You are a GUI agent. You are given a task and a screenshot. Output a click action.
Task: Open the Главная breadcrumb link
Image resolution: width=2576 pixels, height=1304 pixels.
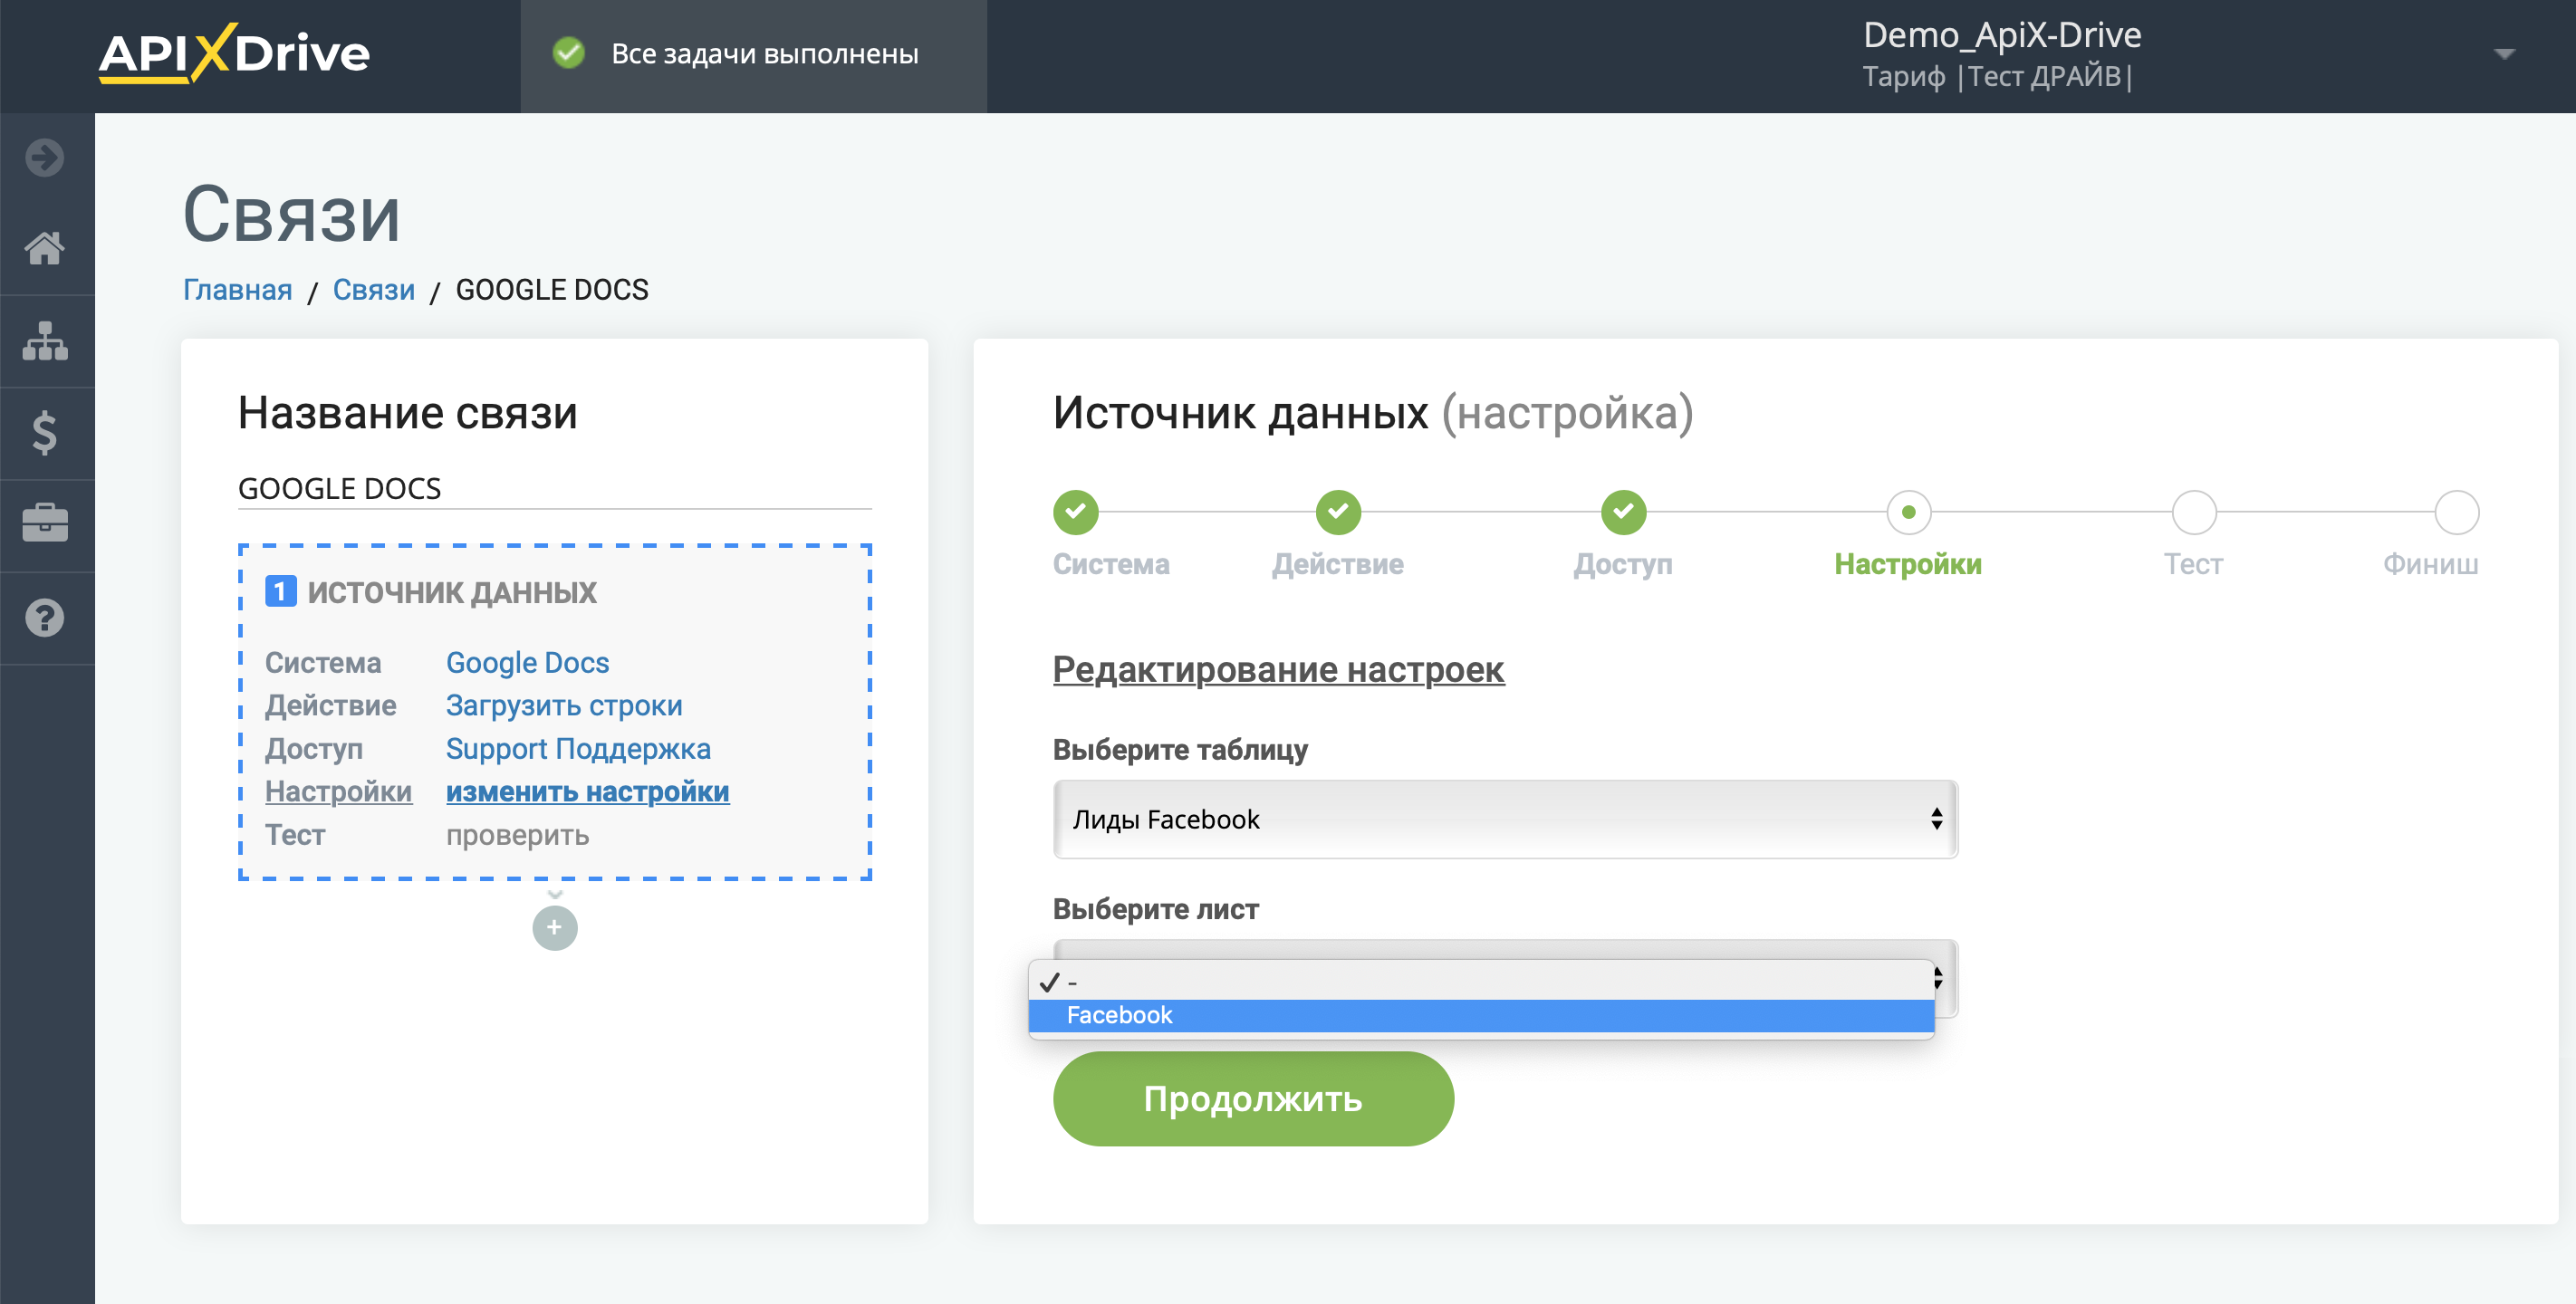(237, 289)
